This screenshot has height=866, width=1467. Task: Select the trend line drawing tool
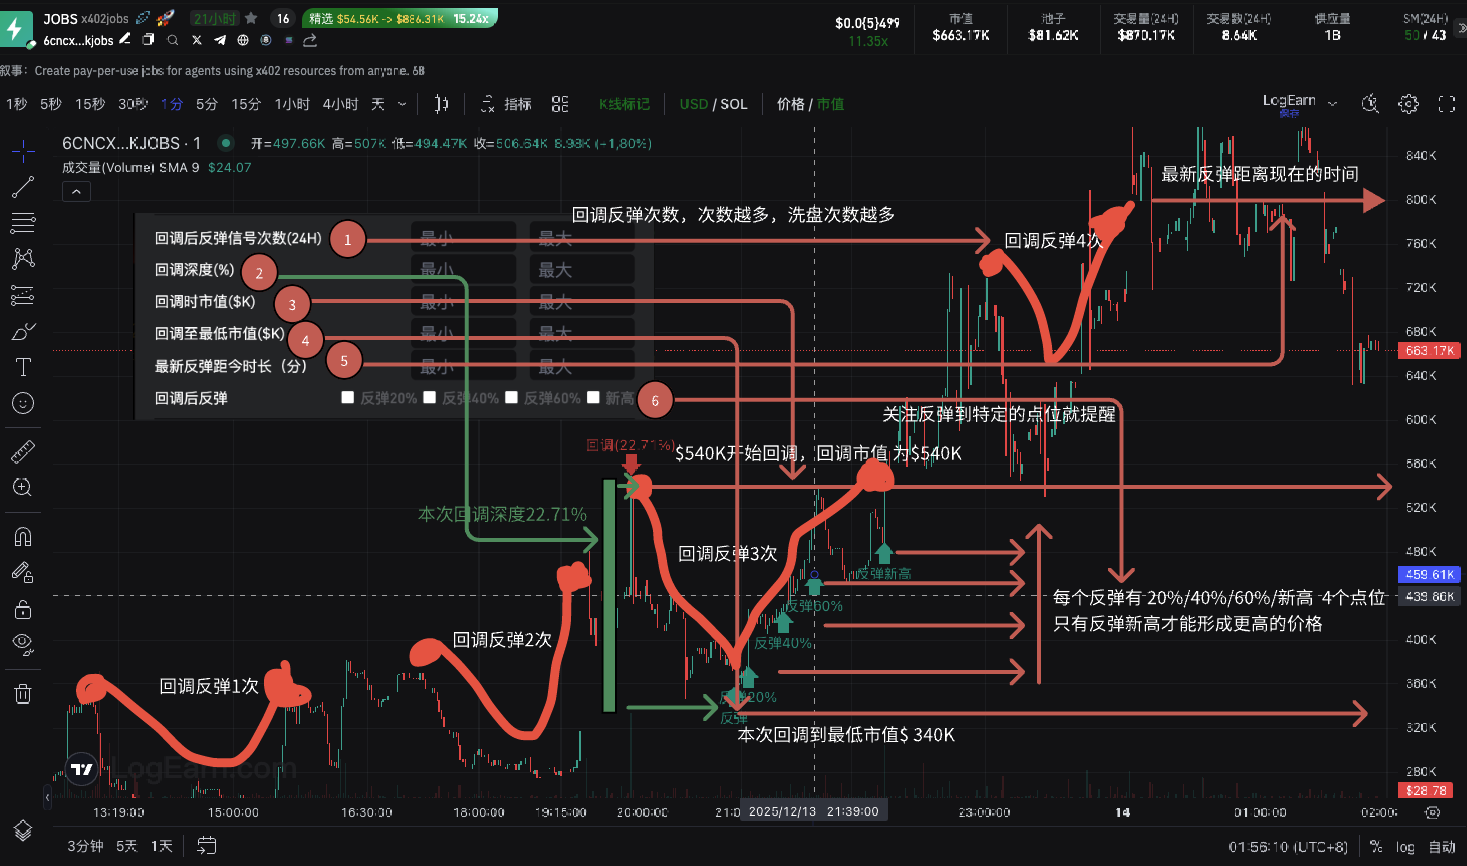(23, 187)
